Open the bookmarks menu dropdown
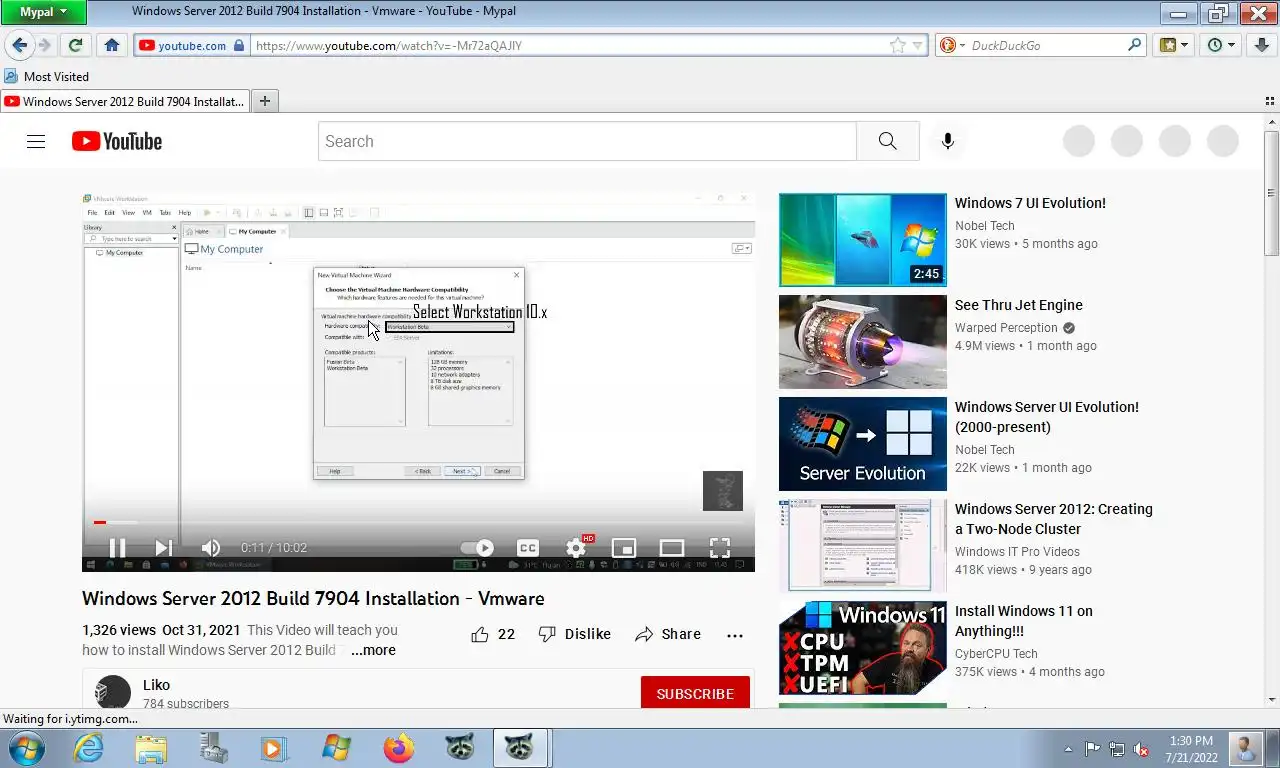Viewport: 1280px width, 768px height. tap(1173, 45)
